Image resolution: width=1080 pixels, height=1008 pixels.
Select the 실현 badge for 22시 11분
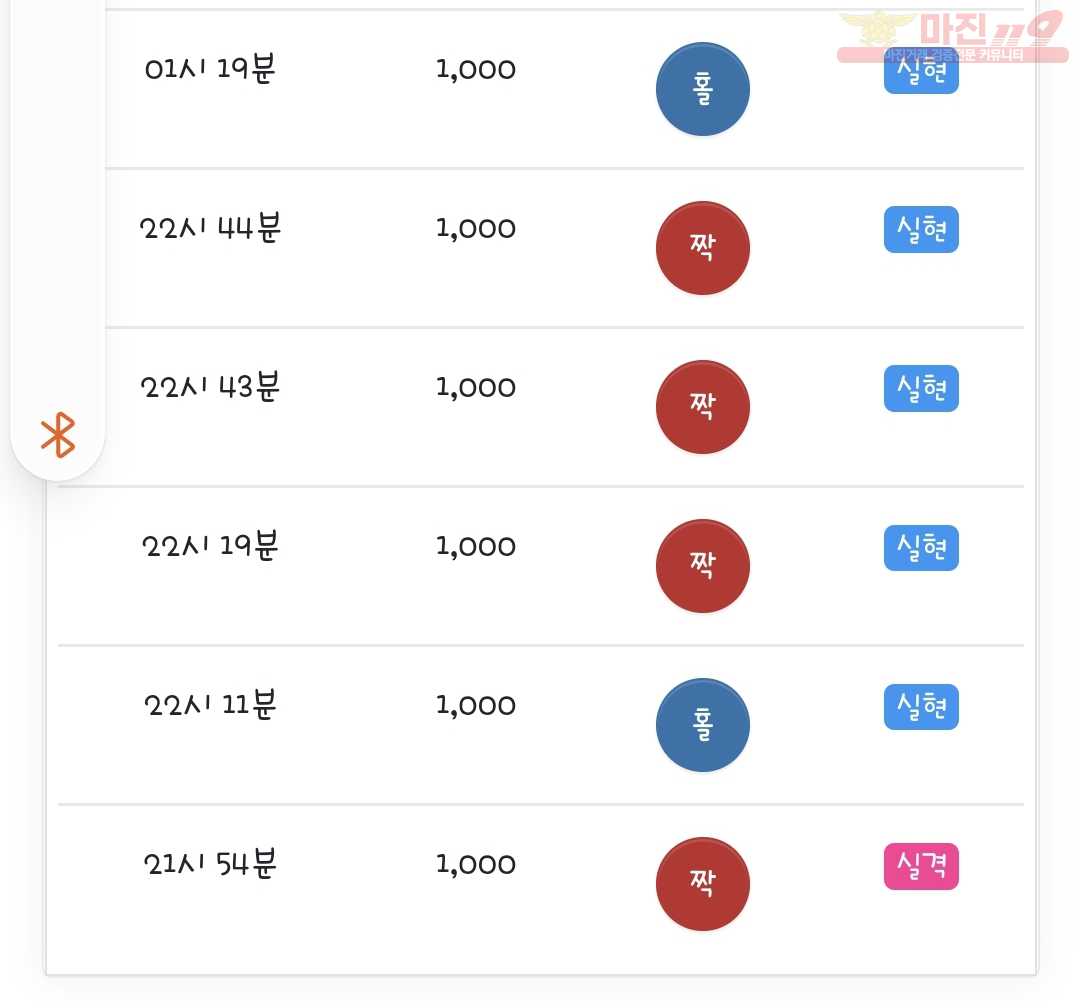[x=921, y=706]
